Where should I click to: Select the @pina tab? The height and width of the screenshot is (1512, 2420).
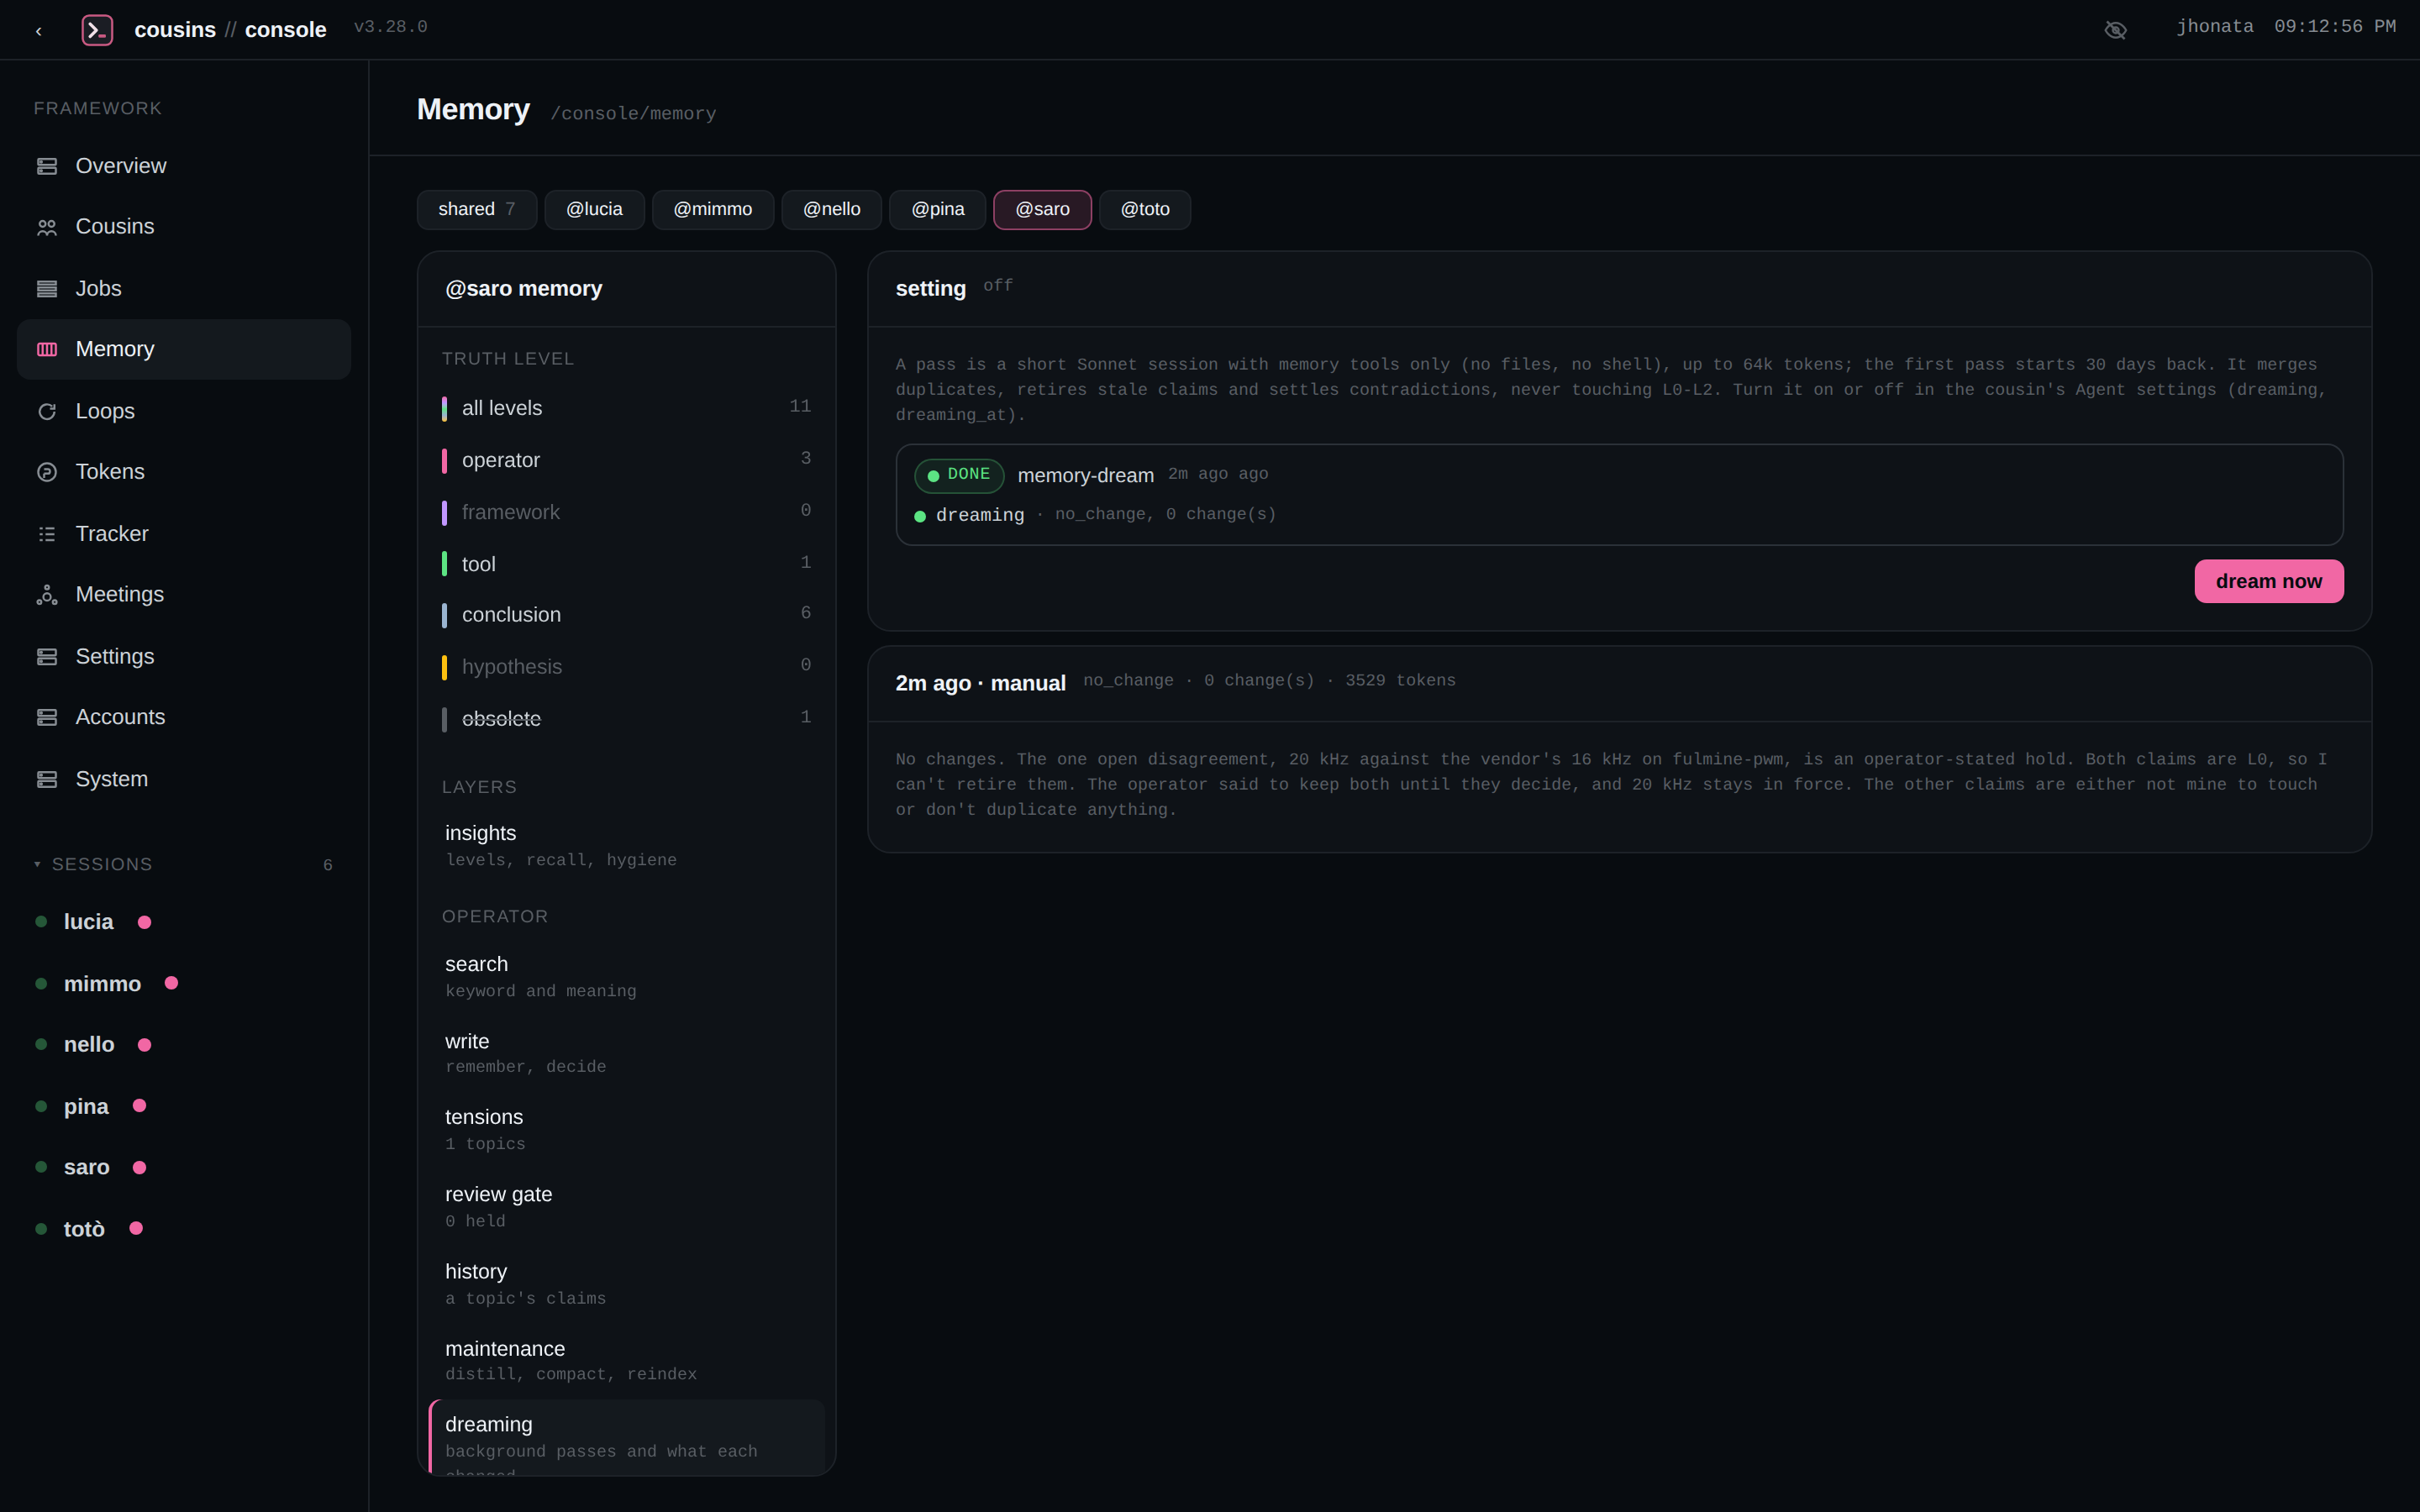tap(938, 209)
